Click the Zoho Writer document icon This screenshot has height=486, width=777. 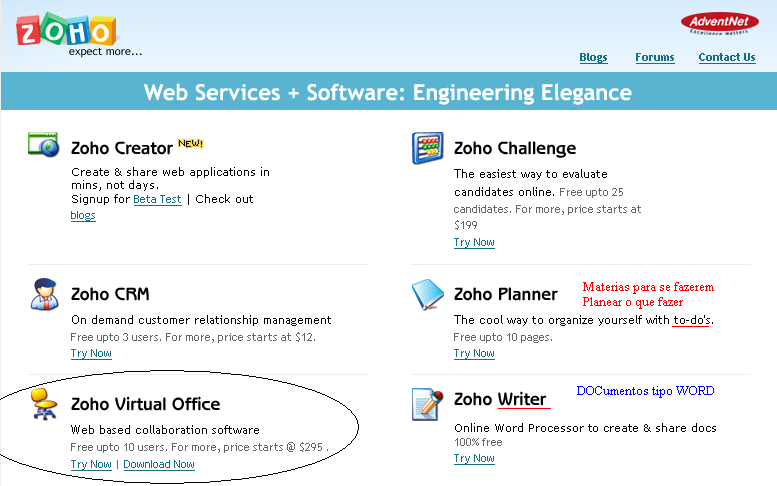tap(427, 404)
